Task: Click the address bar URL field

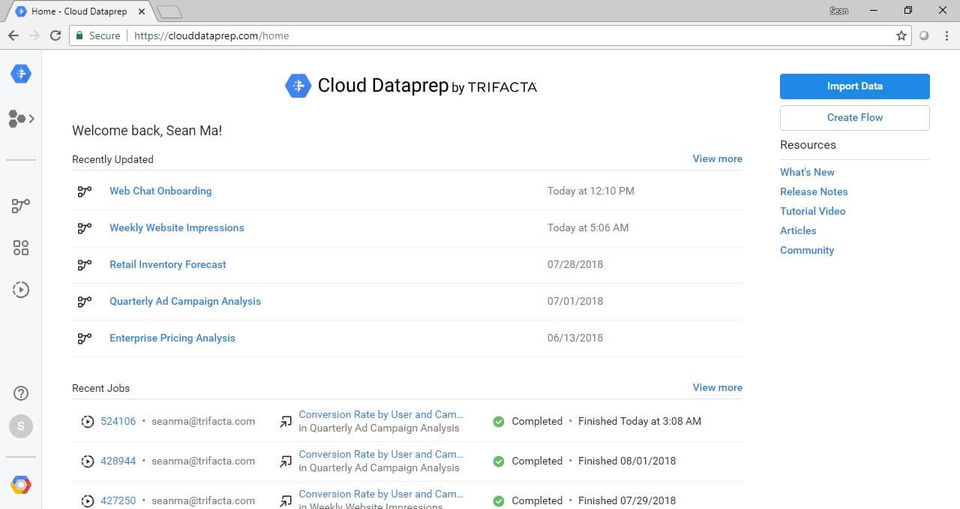Action: [490, 36]
